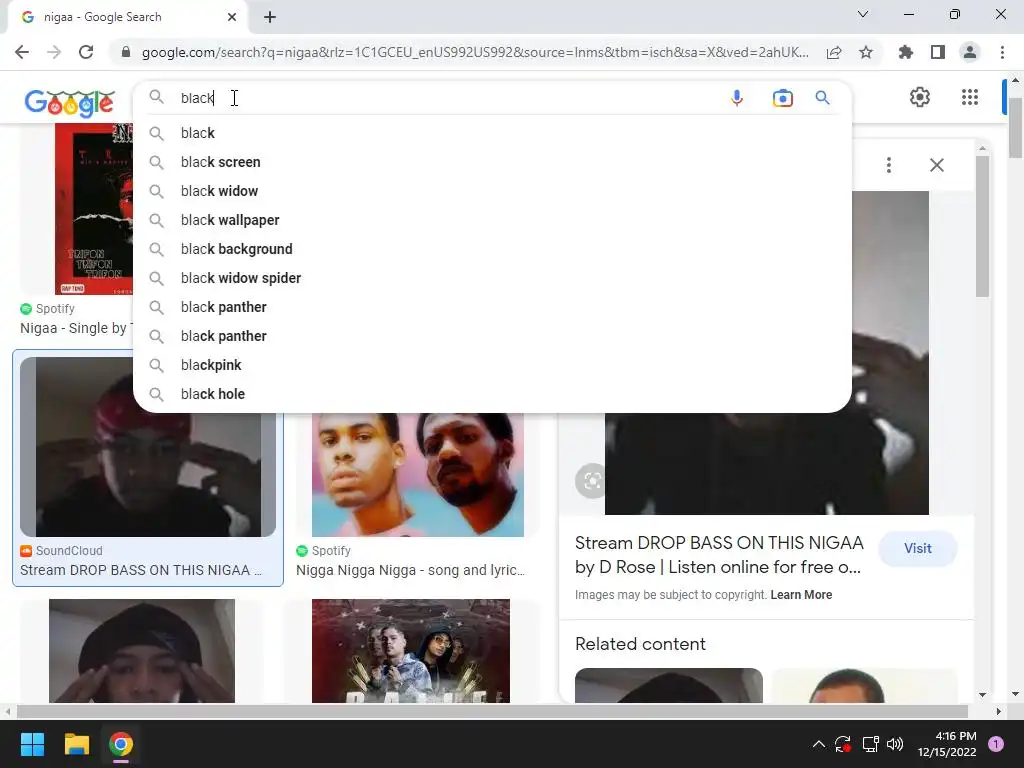Open the two men Spotify thumbnail
1024x768 pixels.
(x=418, y=475)
